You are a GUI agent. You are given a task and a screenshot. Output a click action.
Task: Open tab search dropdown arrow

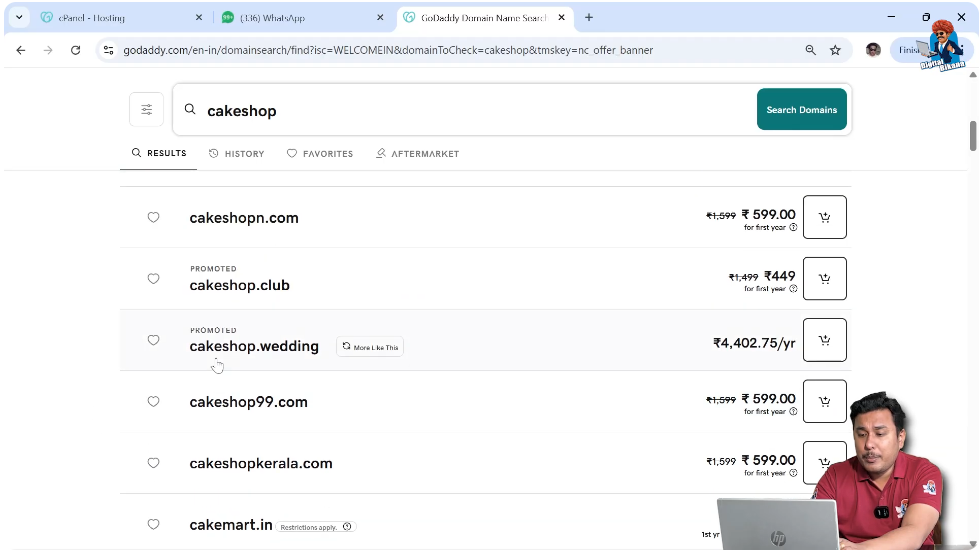tap(19, 18)
